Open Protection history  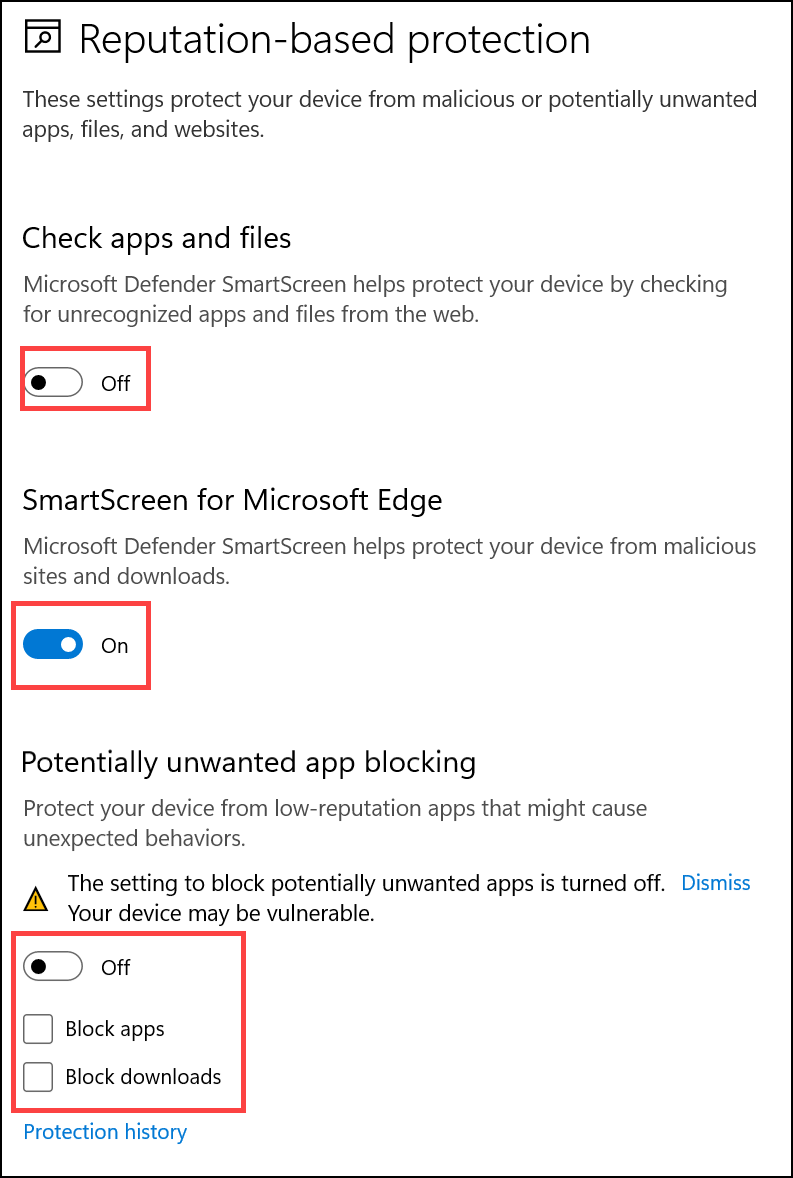104,1131
